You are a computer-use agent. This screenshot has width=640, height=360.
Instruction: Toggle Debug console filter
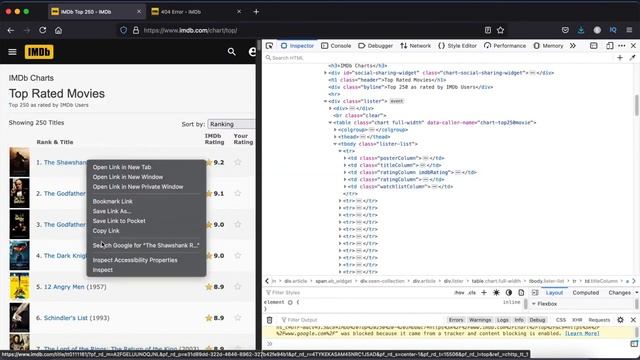click(x=537, y=320)
